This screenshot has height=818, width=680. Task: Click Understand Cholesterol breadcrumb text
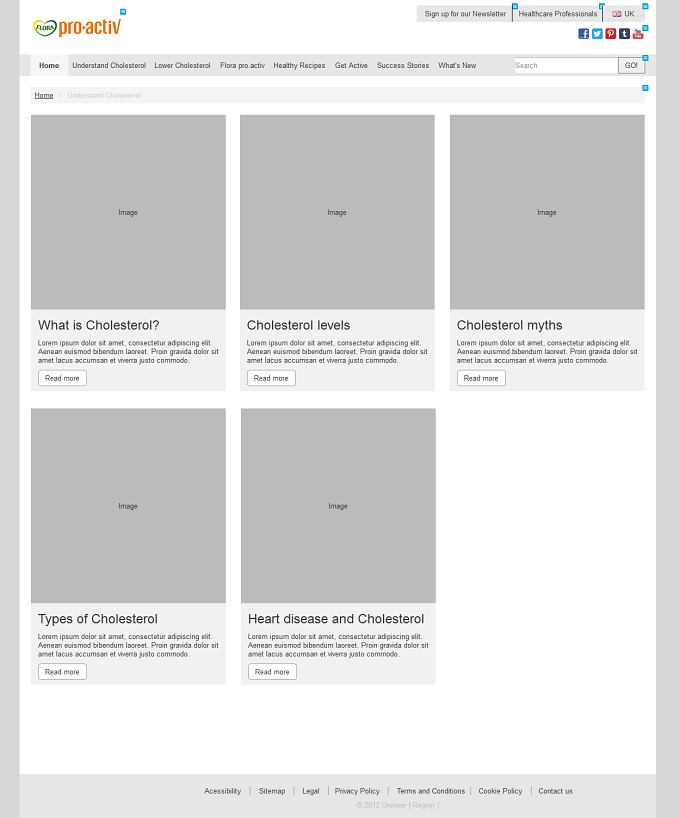click(104, 95)
